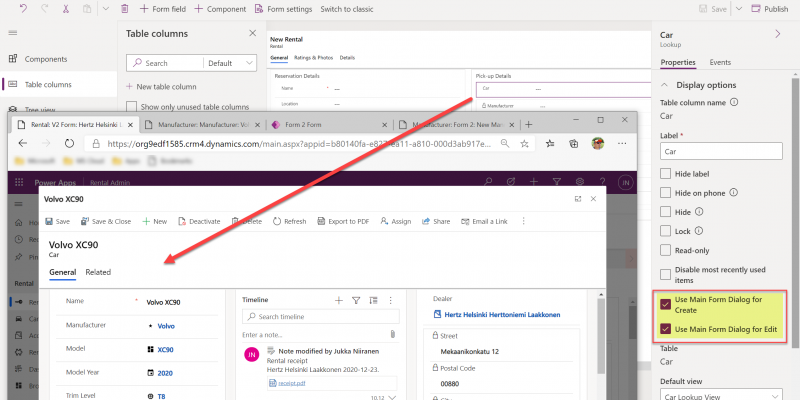This screenshot has width=800, height=400.
Task: Select the Ratings & Photos form tab
Action: click(x=313, y=58)
